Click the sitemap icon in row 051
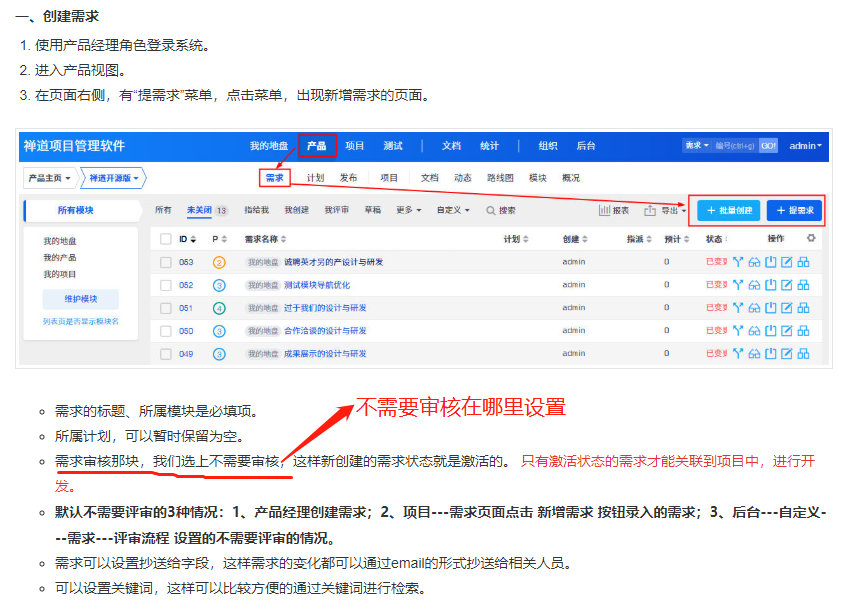 click(x=803, y=308)
